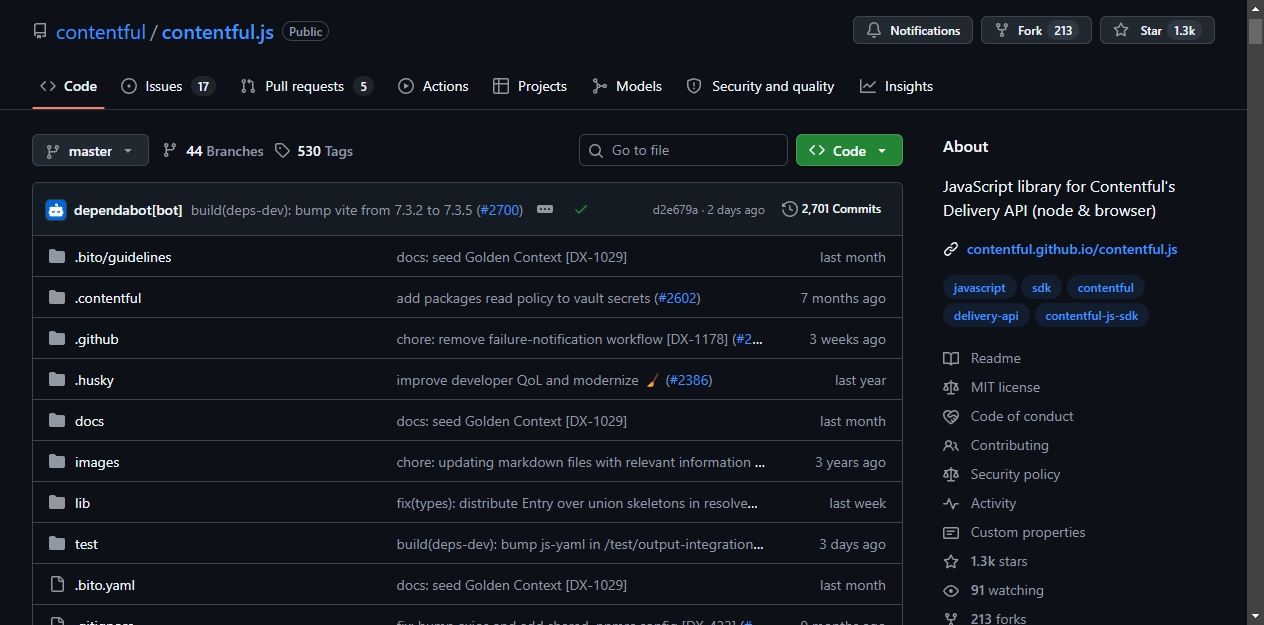Open the Security policy link
Screen dimensions: 1264x625
pos(1015,474)
